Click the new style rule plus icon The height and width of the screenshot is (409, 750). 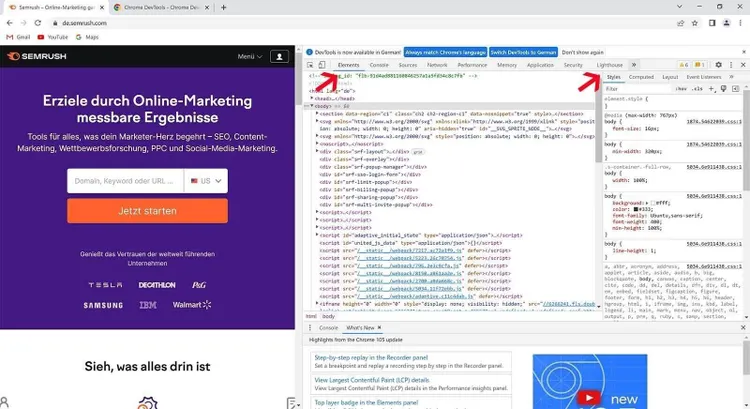[711, 88]
